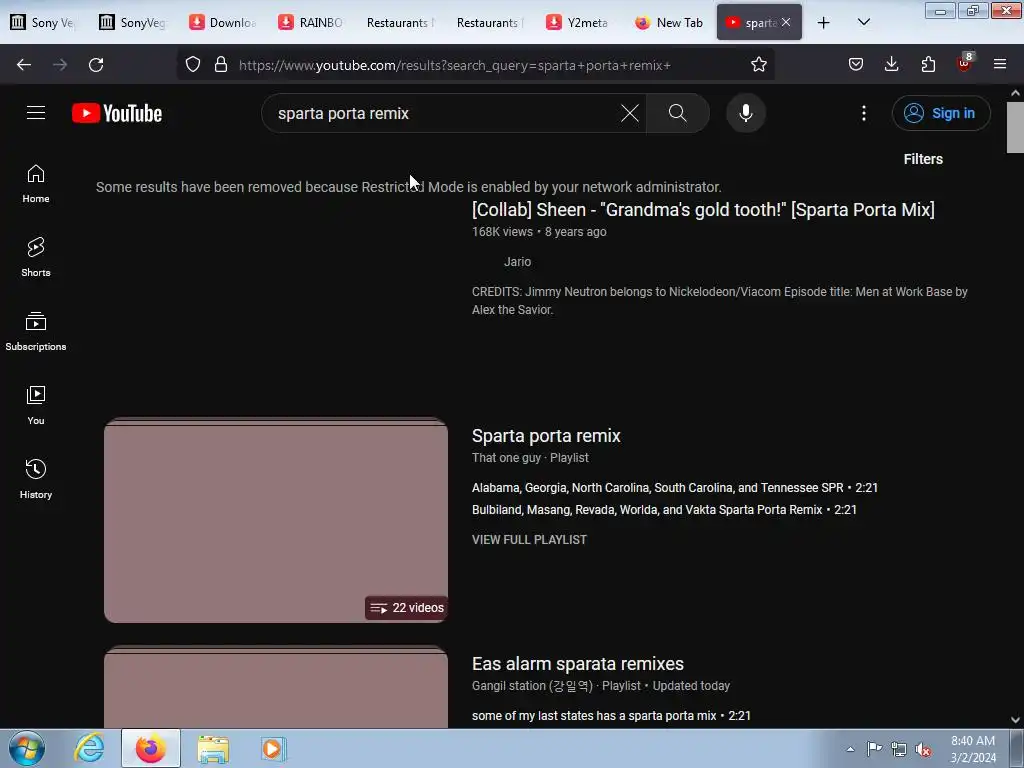Click the site security padlock icon

(x=221, y=65)
